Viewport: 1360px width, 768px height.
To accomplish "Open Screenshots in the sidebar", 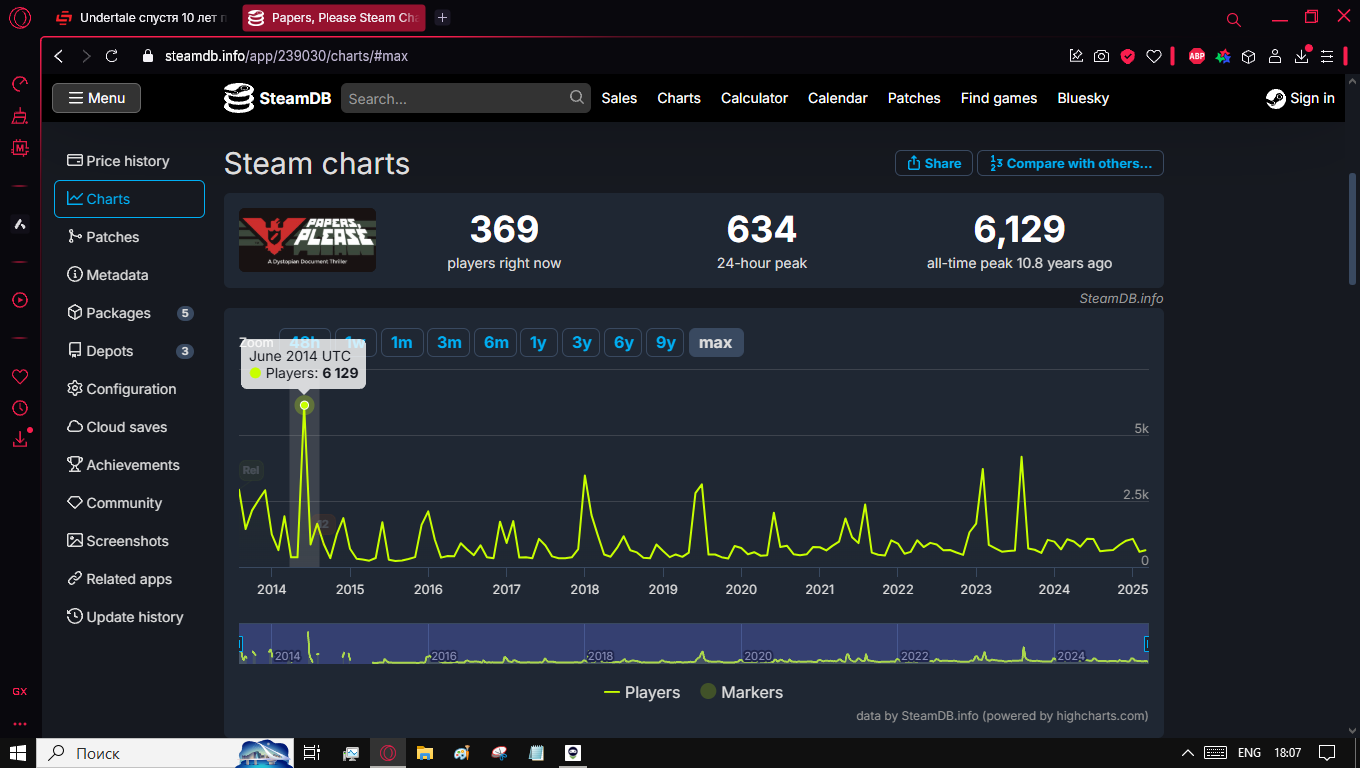I will (x=129, y=541).
